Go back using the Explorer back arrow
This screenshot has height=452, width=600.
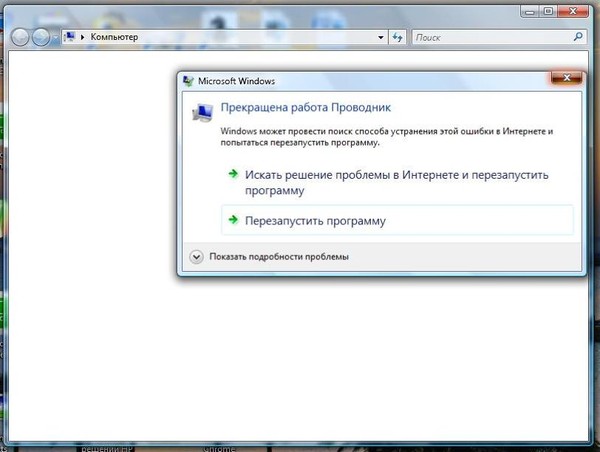[20, 37]
